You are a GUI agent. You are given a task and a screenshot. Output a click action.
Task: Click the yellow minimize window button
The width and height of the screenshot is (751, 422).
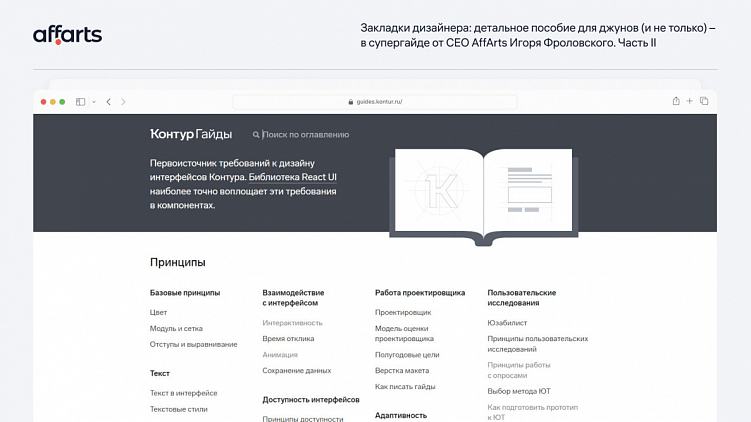53,102
